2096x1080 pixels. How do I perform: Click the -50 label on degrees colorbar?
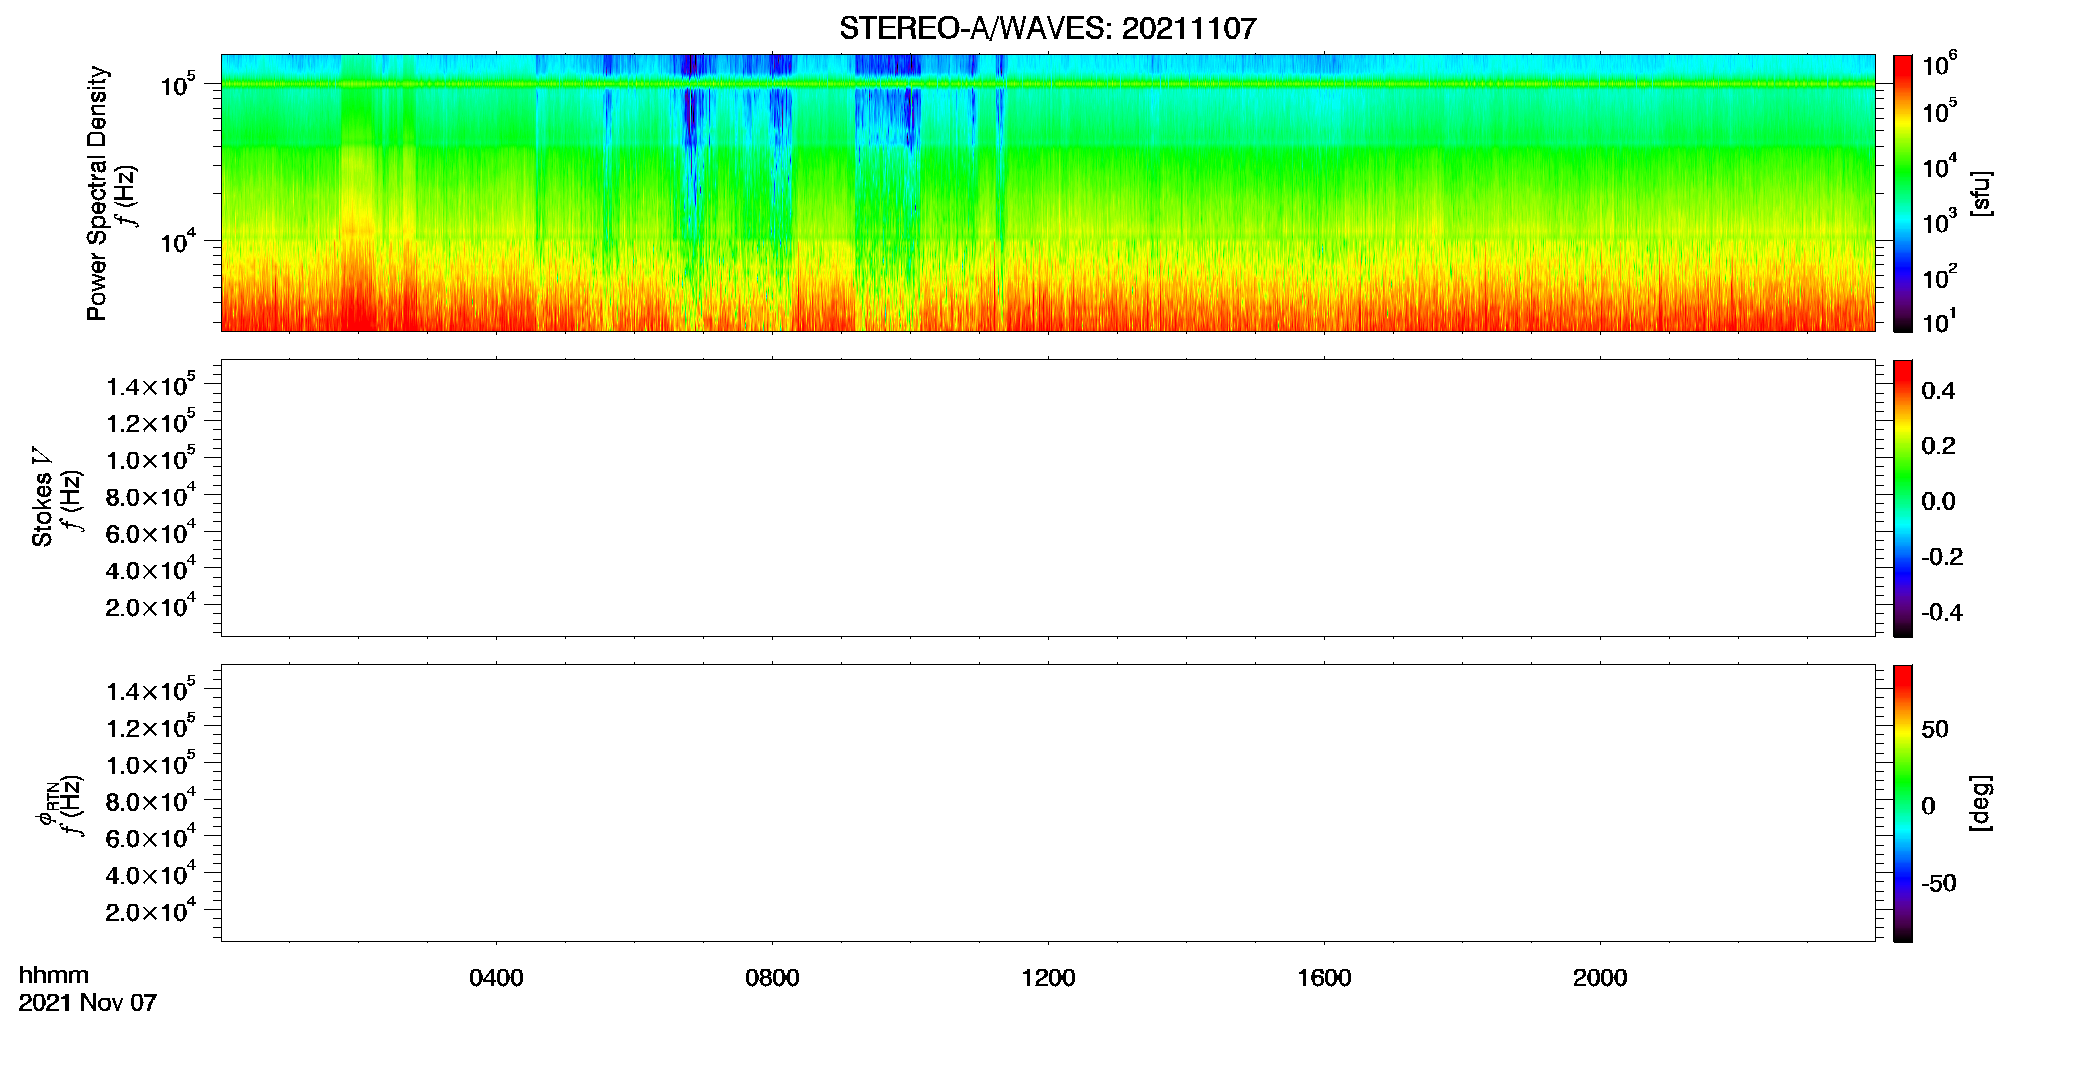pos(1939,883)
